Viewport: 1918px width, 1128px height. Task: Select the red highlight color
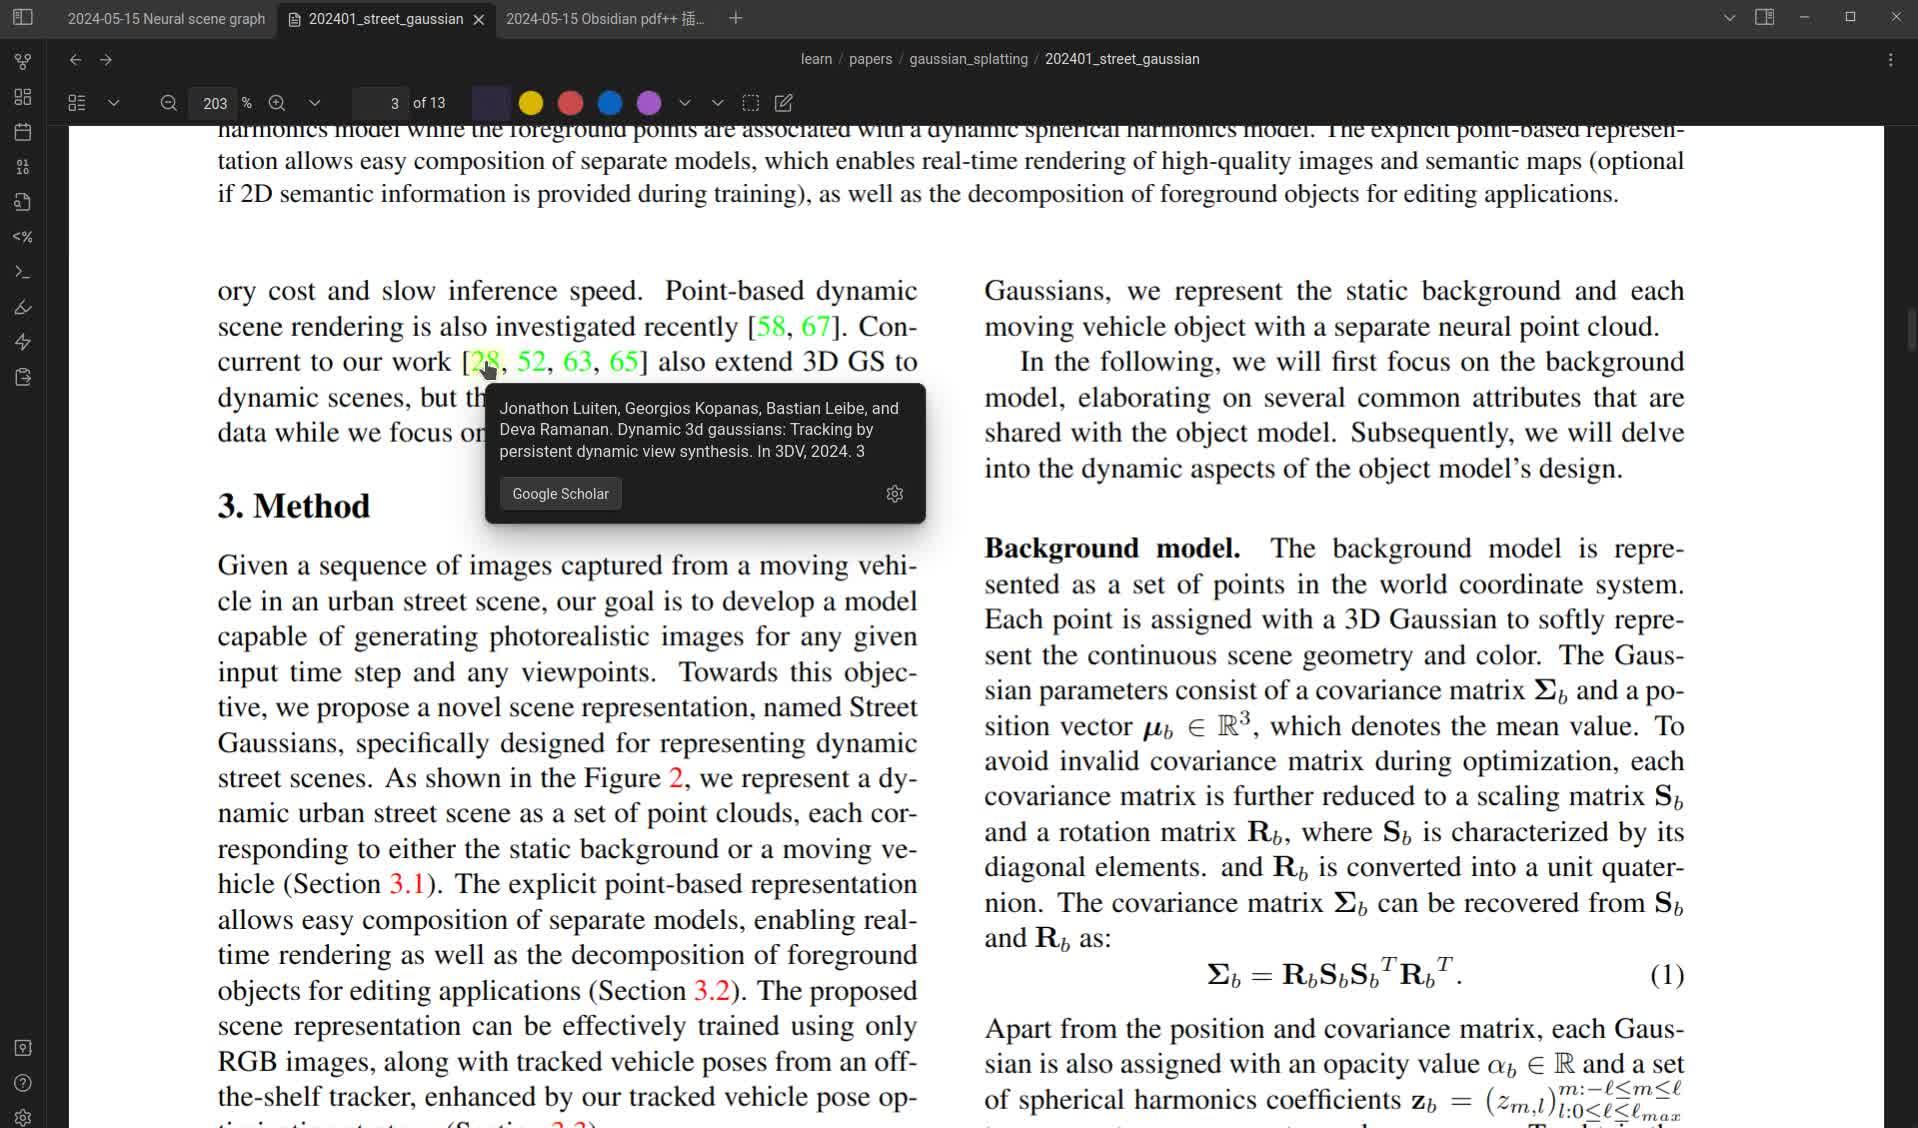570,103
